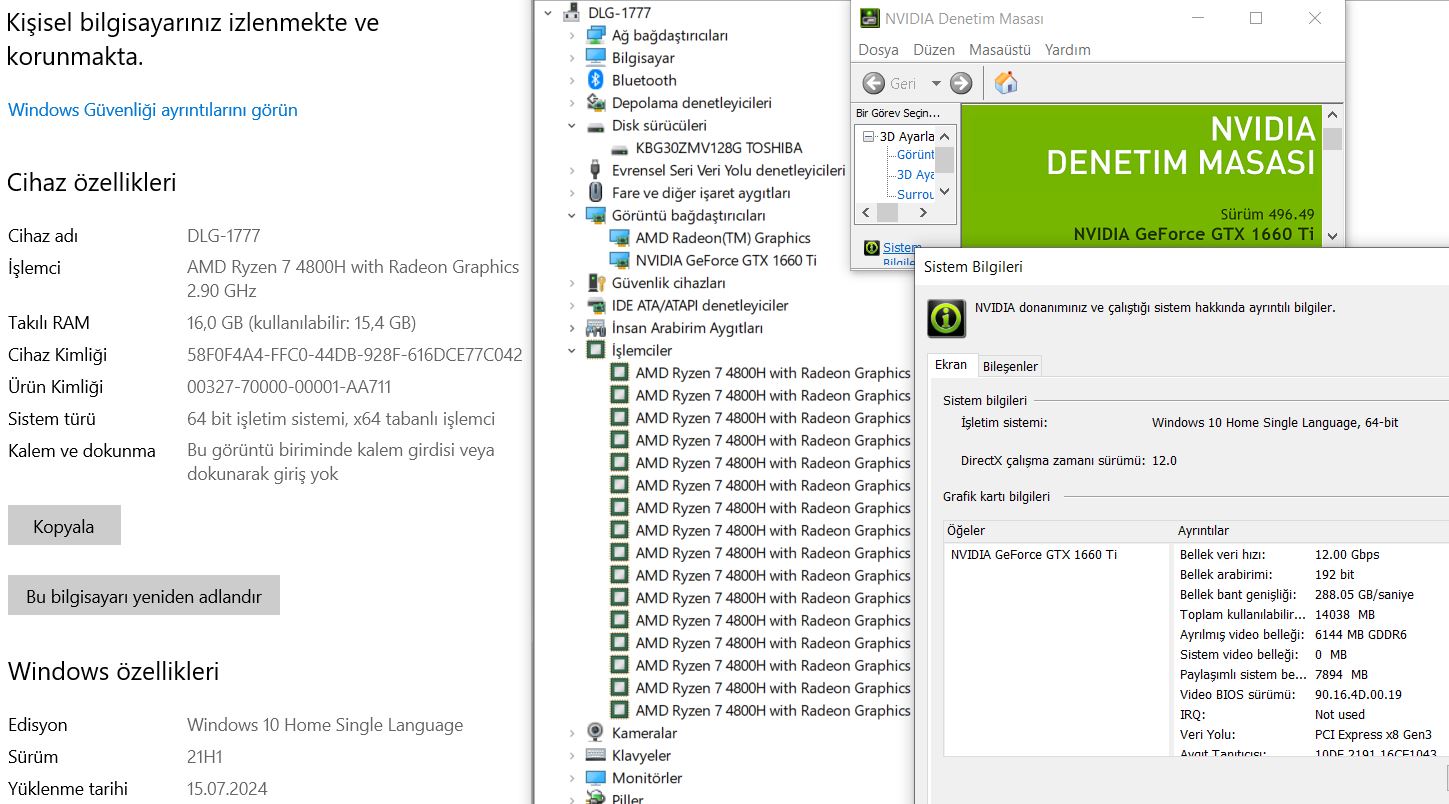The width and height of the screenshot is (1449, 804).
Task: Click the device ID 58F0F4A4-FFC0-44DB-928F-616DCE77C042
Action: point(355,355)
